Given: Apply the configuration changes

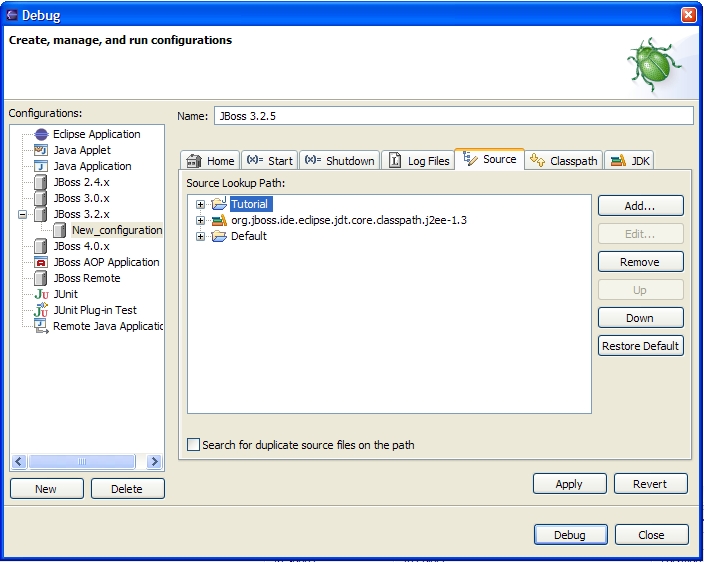Looking at the screenshot, I should (569, 484).
